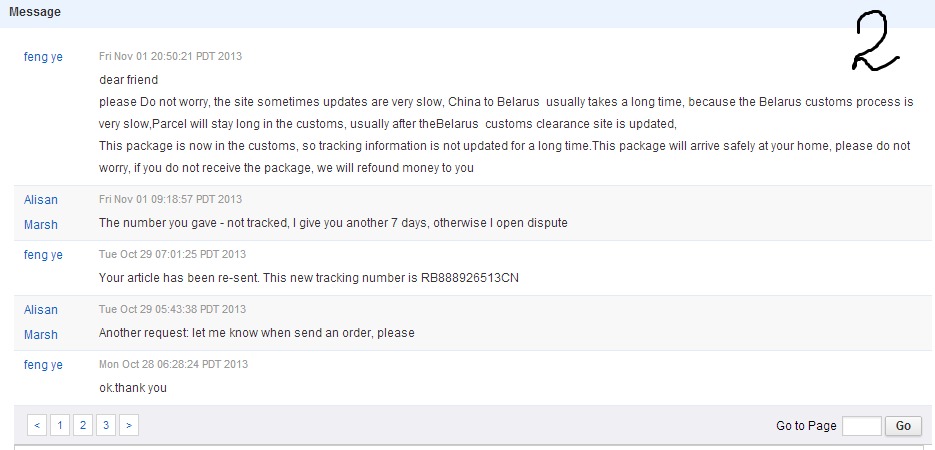Screen dimensions: 935x450
Task: Click the 'ok.thank you' message text
Action: 133,388
